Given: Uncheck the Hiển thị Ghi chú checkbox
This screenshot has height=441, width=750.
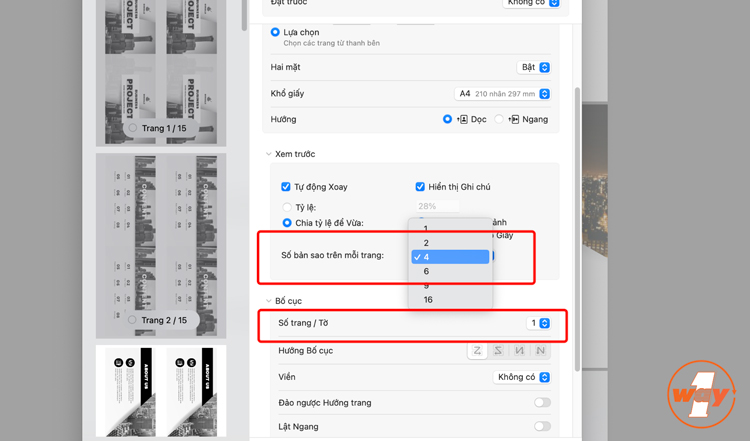Looking at the screenshot, I should (420, 187).
